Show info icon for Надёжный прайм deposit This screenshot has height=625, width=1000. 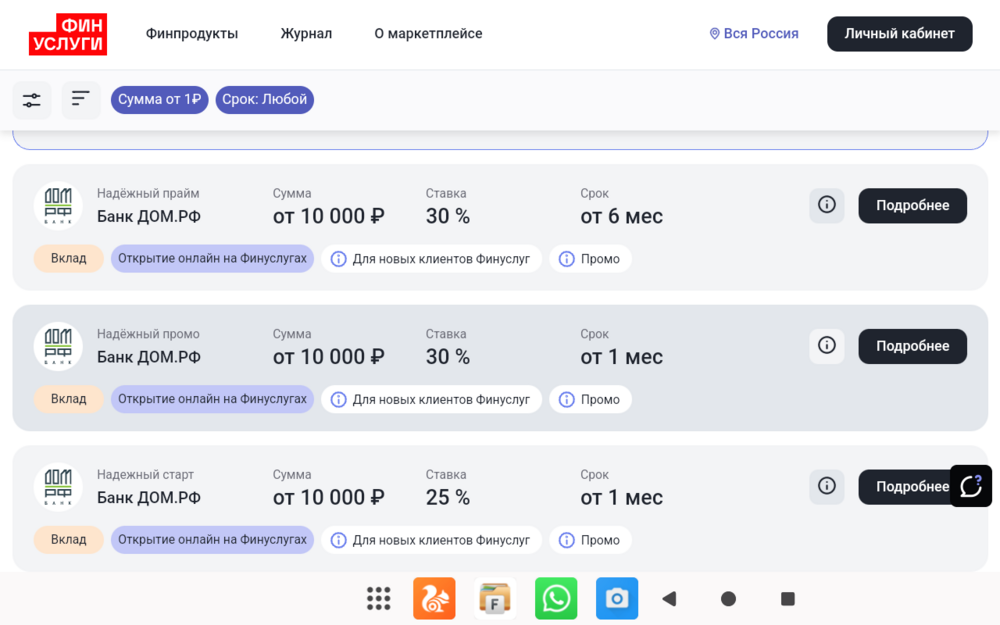click(827, 205)
